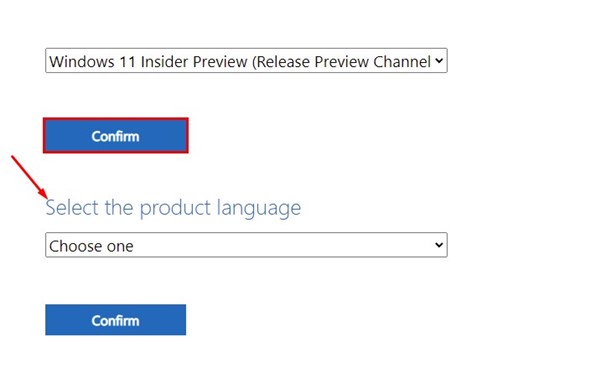The width and height of the screenshot is (600, 378).
Task: Click the Confirm button below the language dropdown
Action: click(x=116, y=320)
